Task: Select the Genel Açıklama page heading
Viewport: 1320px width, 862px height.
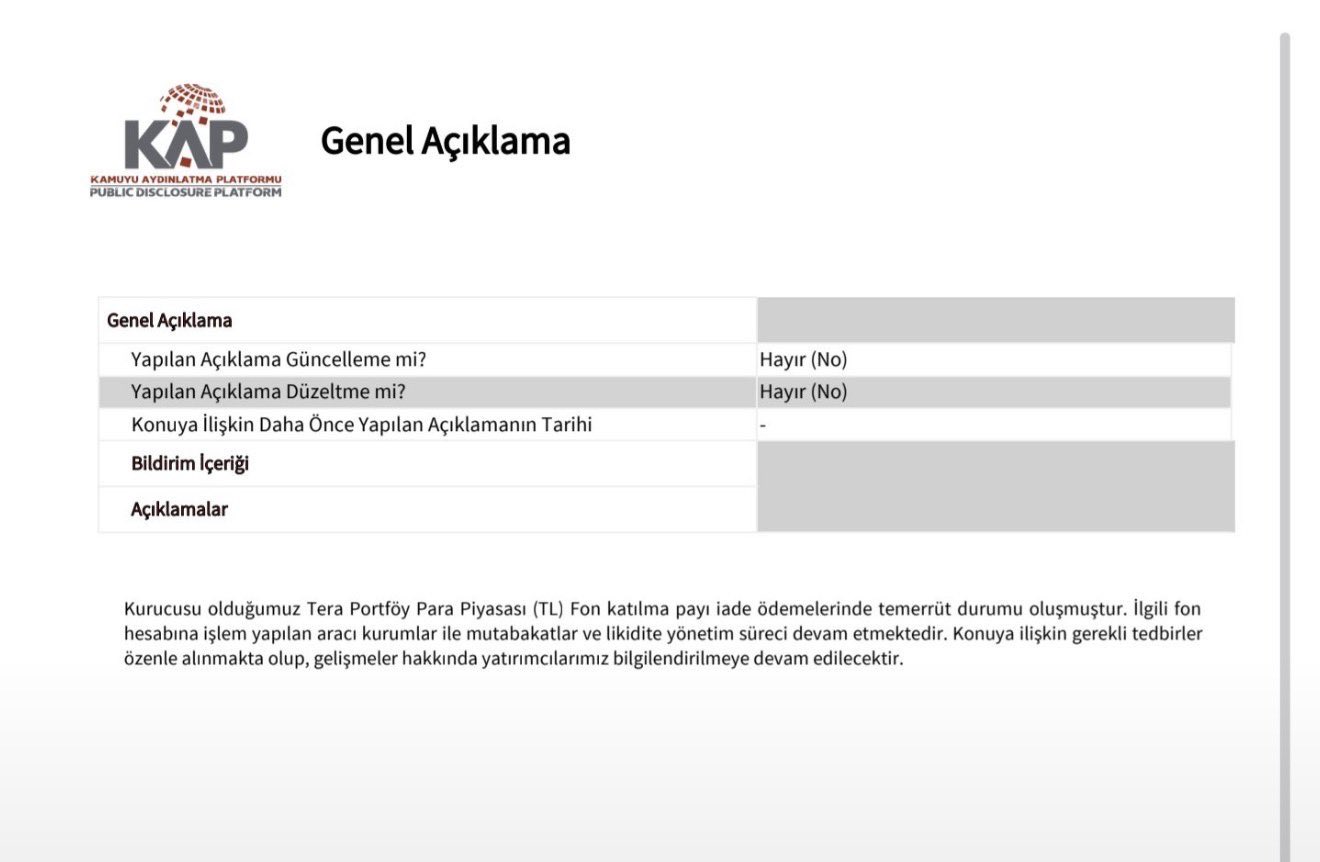Action: tap(445, 141)
